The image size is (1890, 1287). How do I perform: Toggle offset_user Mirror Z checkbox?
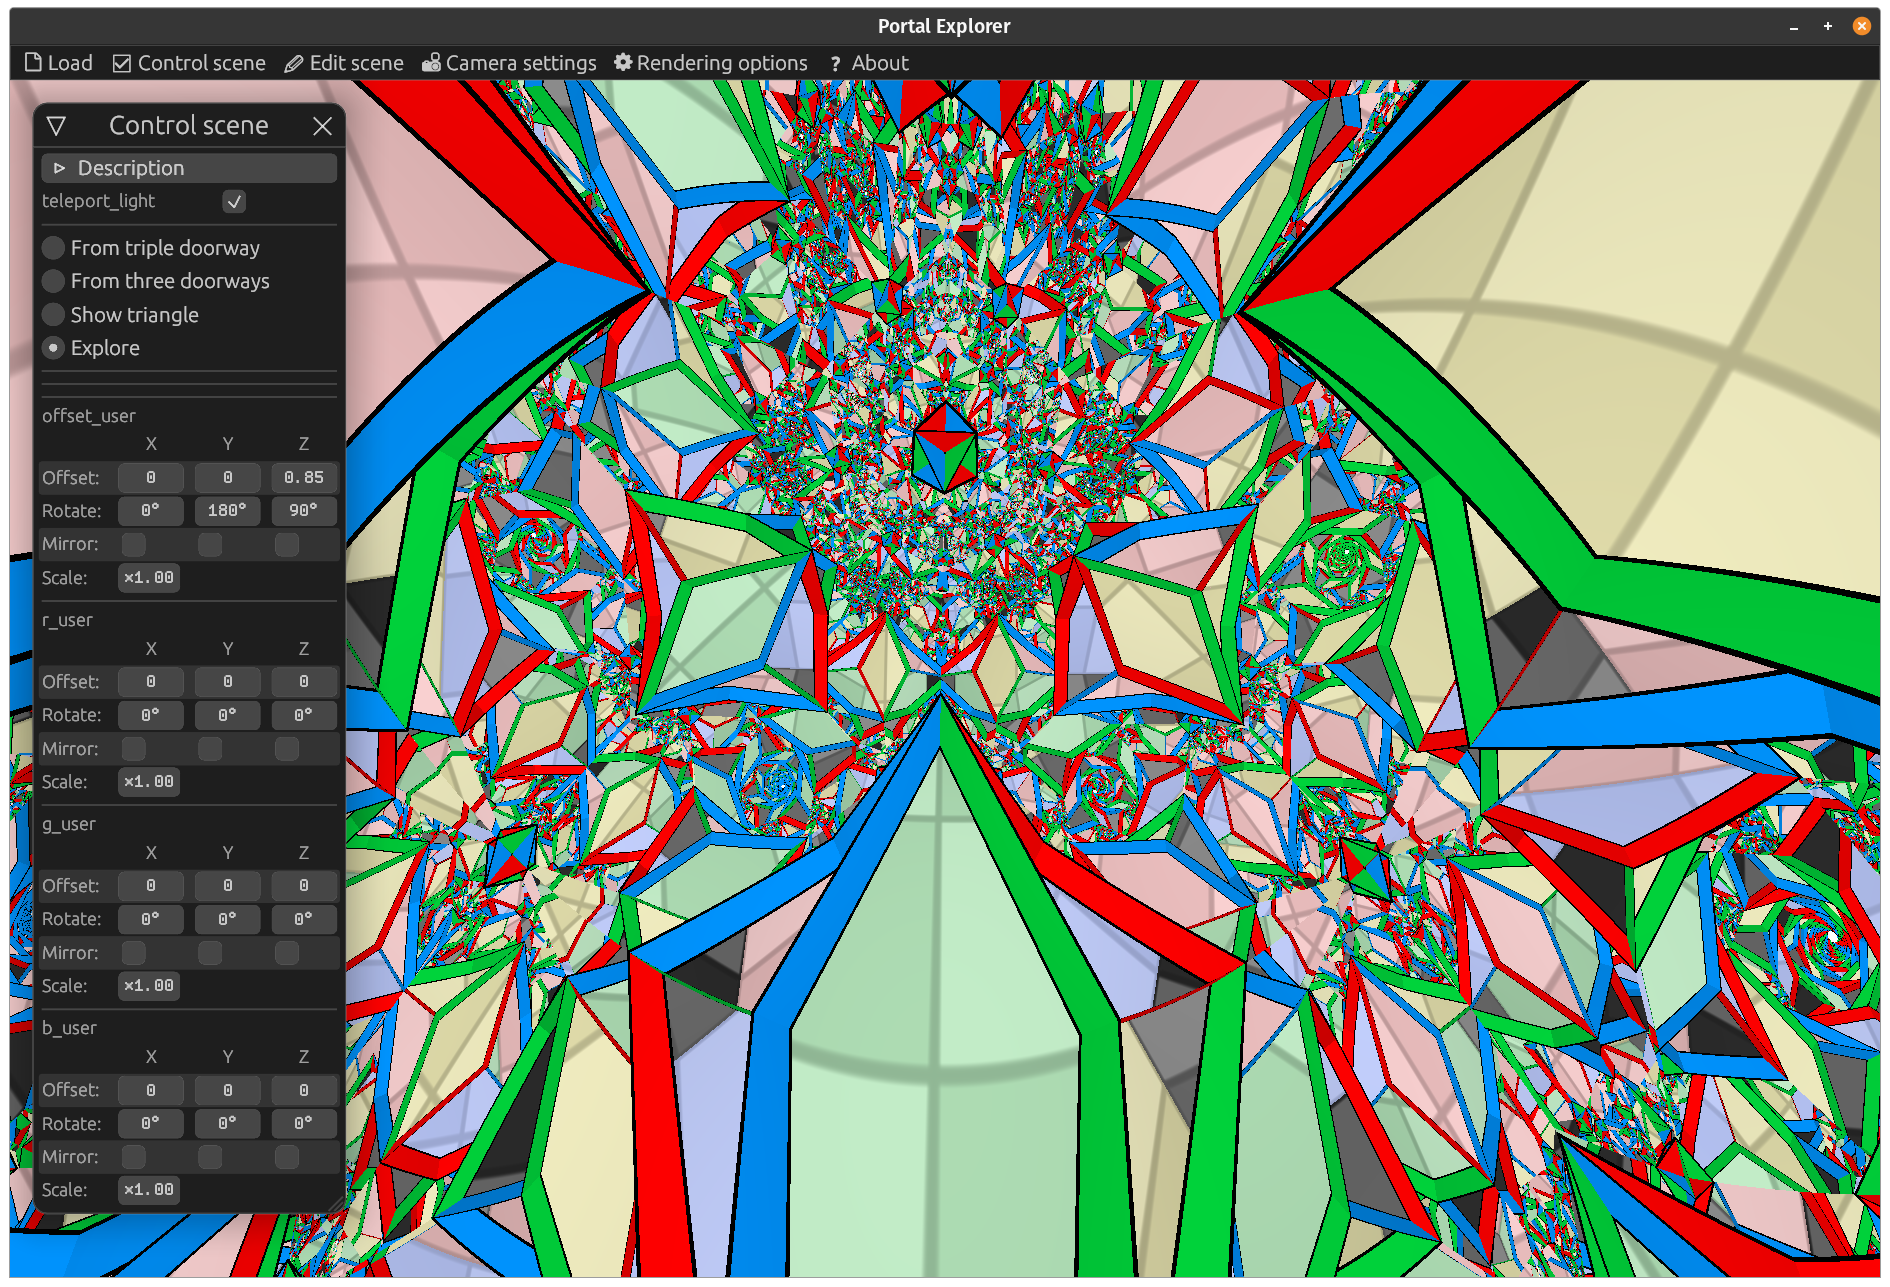pyautogui.click(x=287, y=545)
